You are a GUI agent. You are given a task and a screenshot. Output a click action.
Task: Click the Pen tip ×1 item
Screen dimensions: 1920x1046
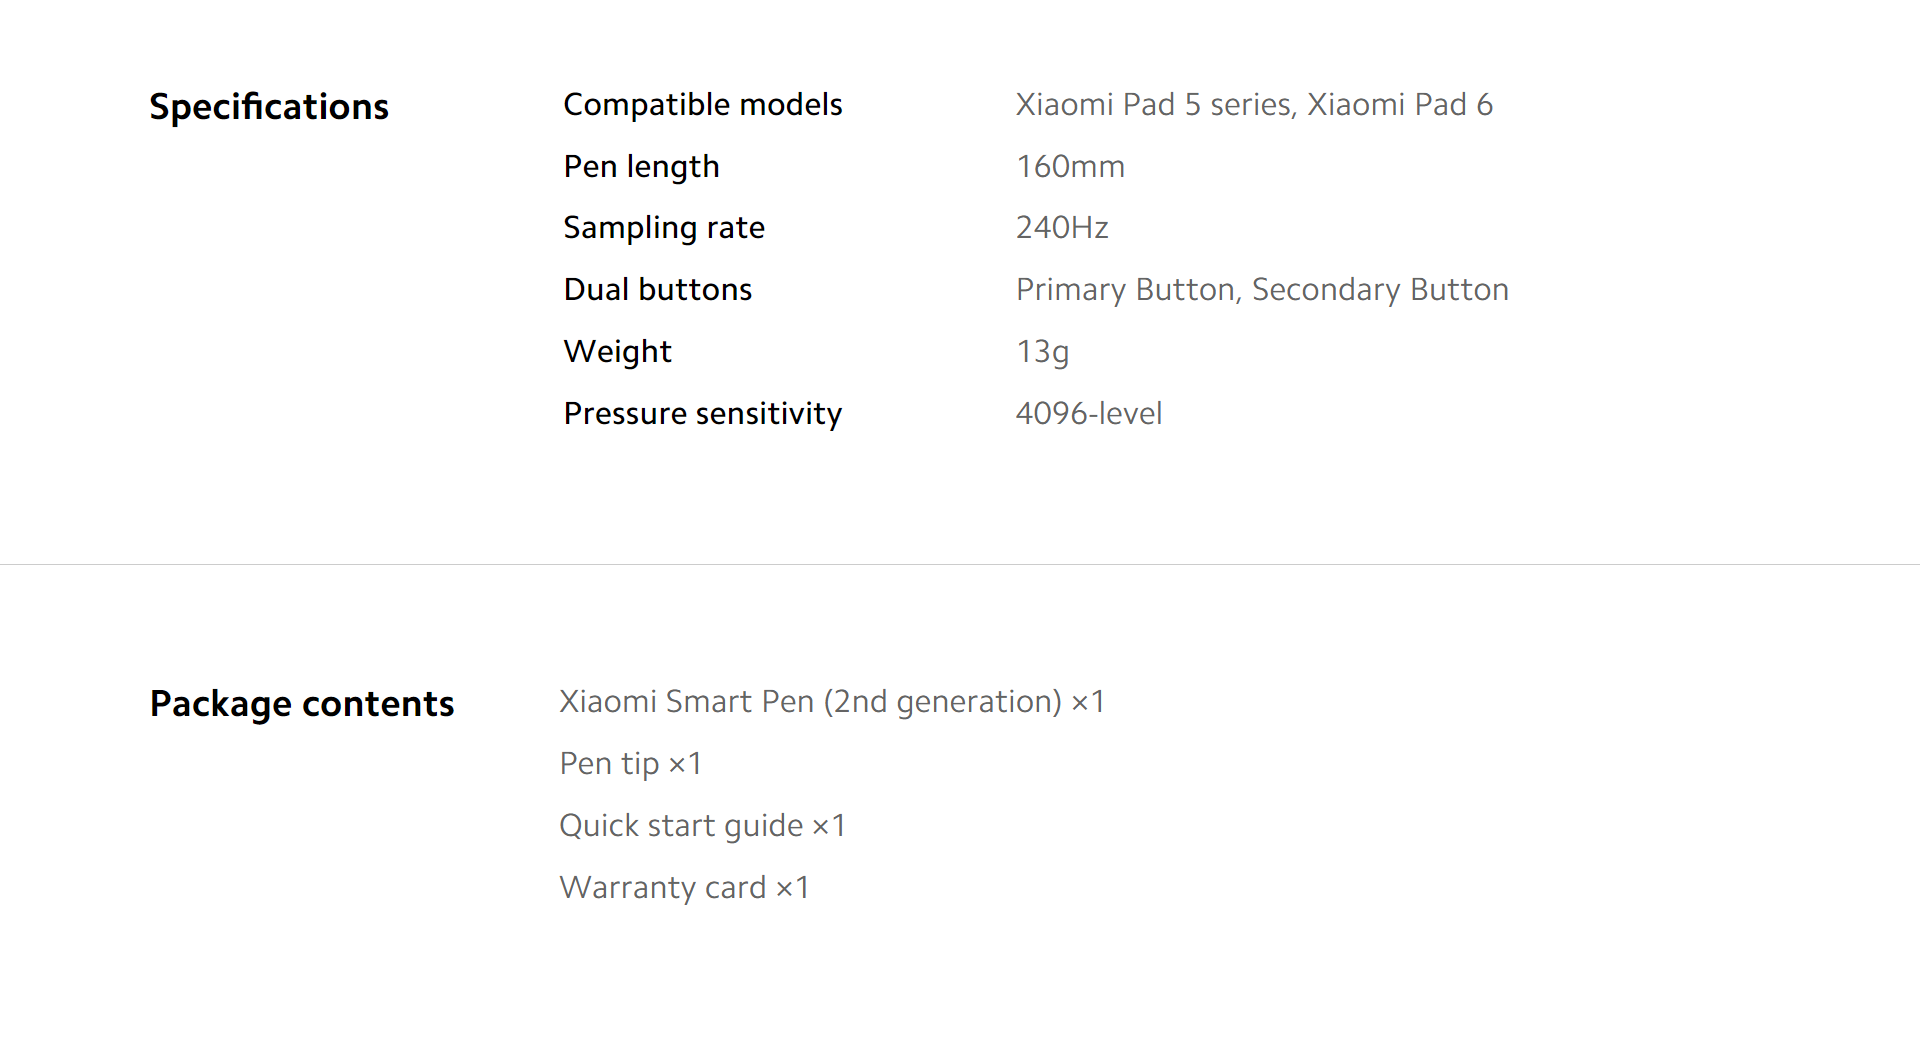(x=631, y=764)
